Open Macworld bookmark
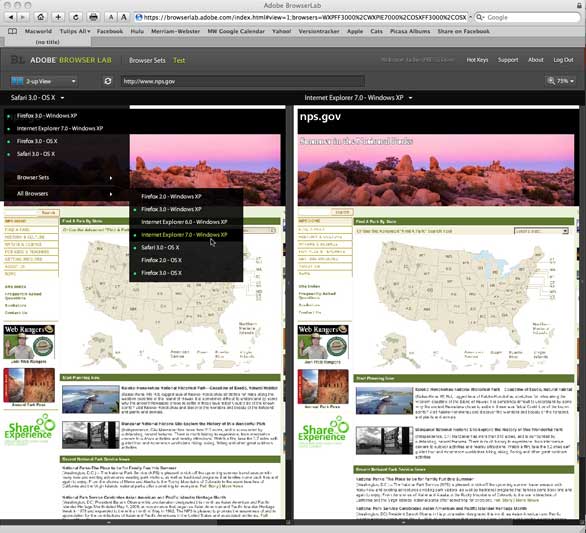 (x=38, y=31)
